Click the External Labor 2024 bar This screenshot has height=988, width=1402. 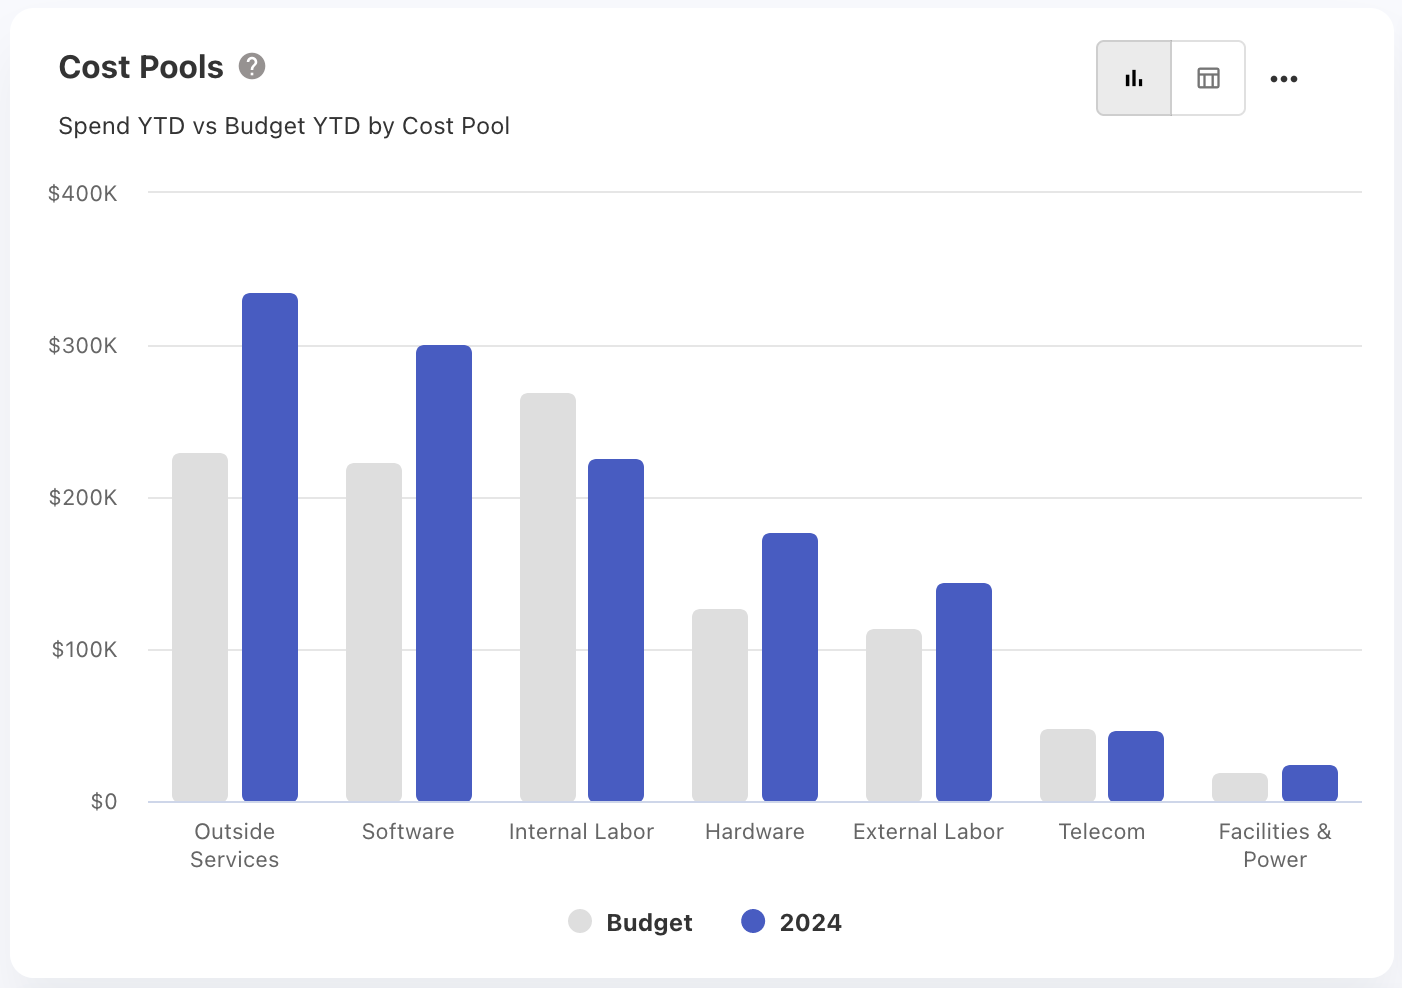[x=964, y=692]
